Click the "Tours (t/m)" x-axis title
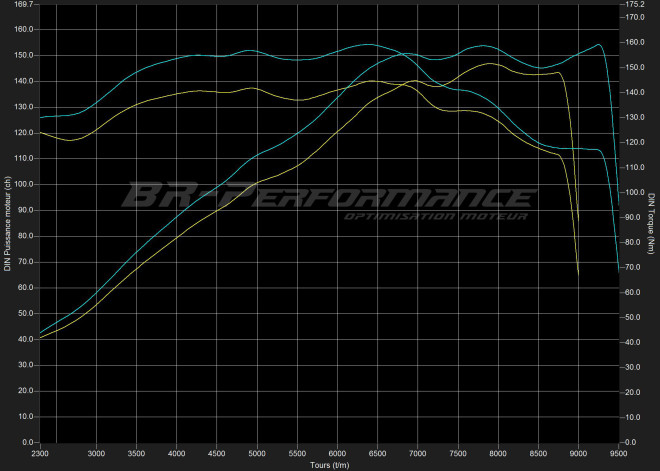The width and height of the screenshot is (660, 471). pyautogui.click(x=329, y=465)
